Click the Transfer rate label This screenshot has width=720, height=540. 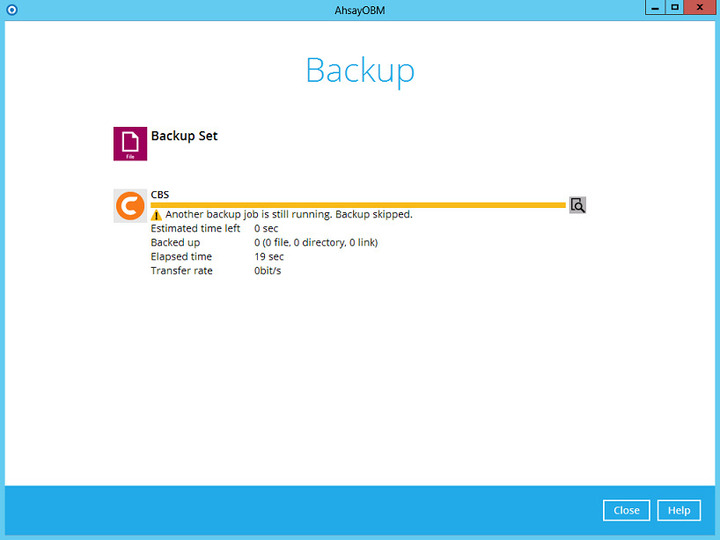point(182,271)
